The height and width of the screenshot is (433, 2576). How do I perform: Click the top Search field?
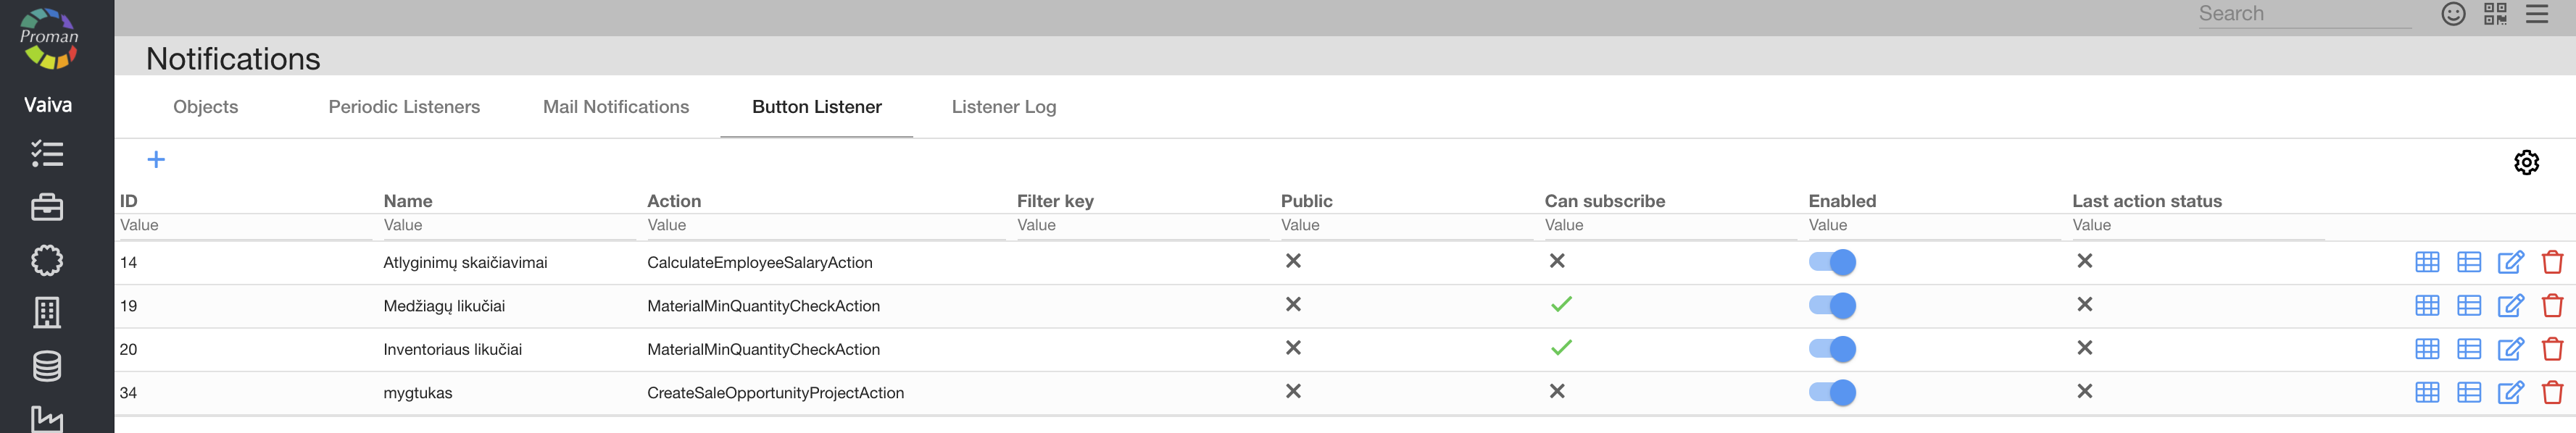coord(2303,14)
